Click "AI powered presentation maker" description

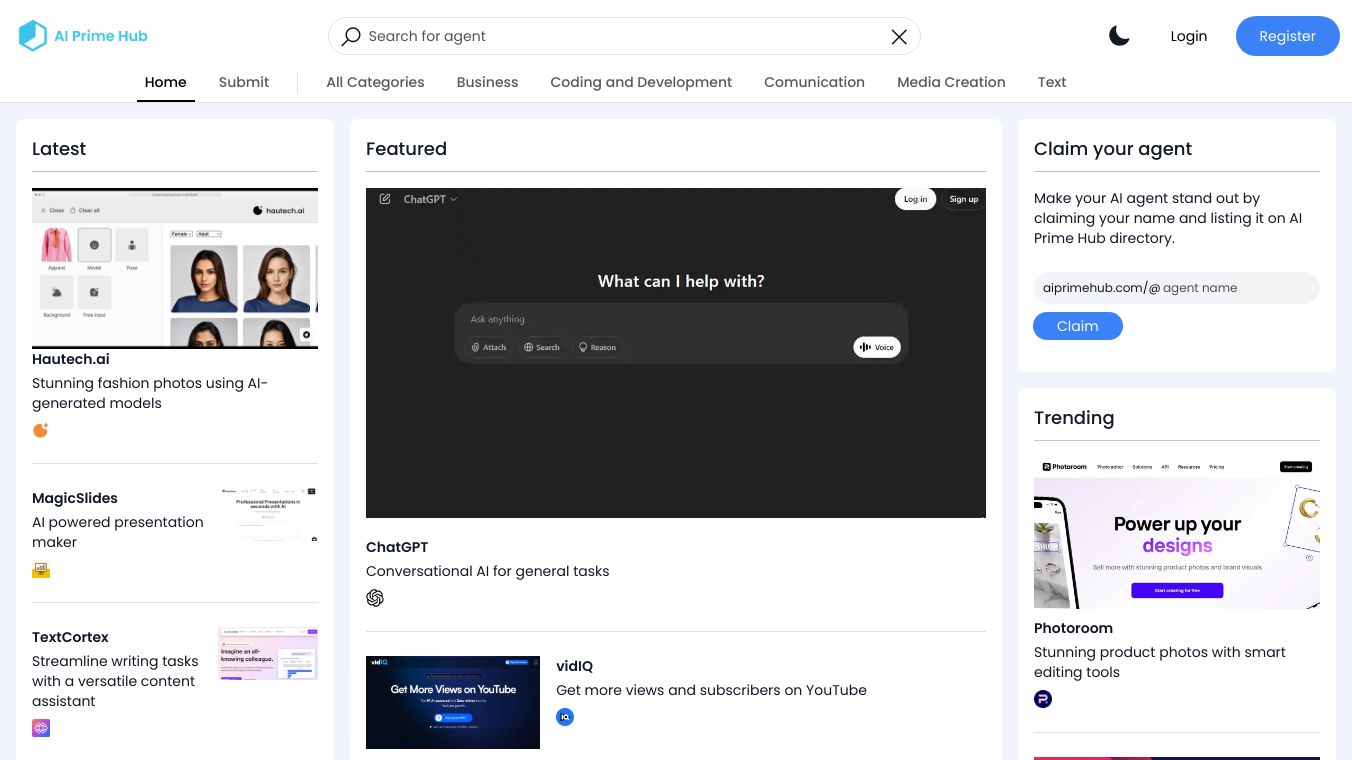[118, 532]
